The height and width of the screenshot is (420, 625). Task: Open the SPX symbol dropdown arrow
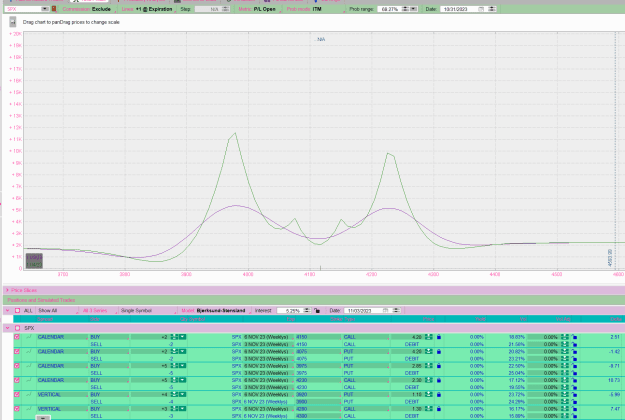(x=45, y=9)
